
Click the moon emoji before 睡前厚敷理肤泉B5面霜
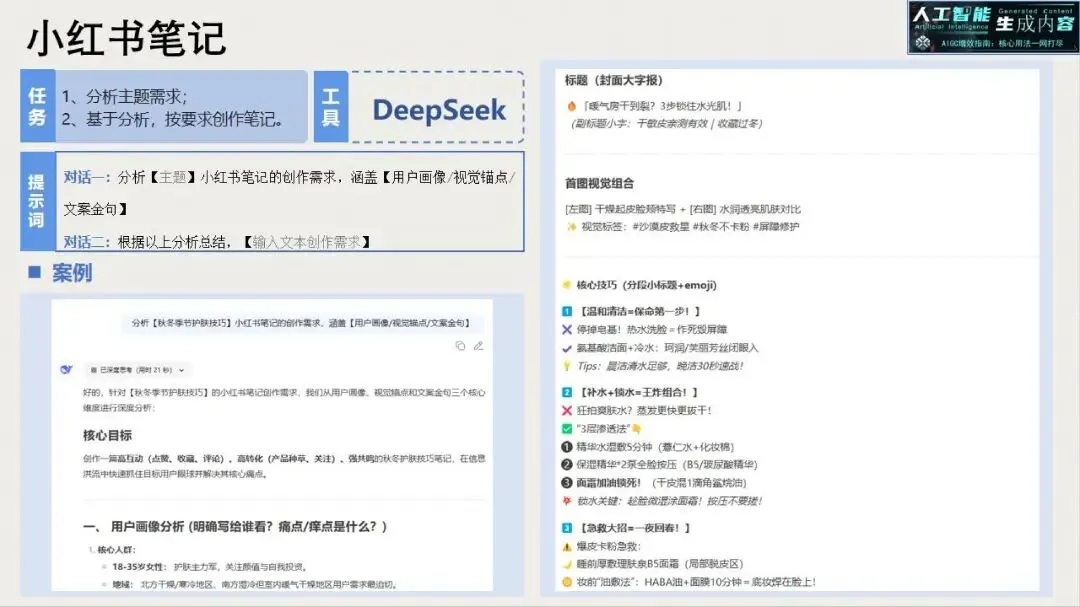(x=567, y=564)
